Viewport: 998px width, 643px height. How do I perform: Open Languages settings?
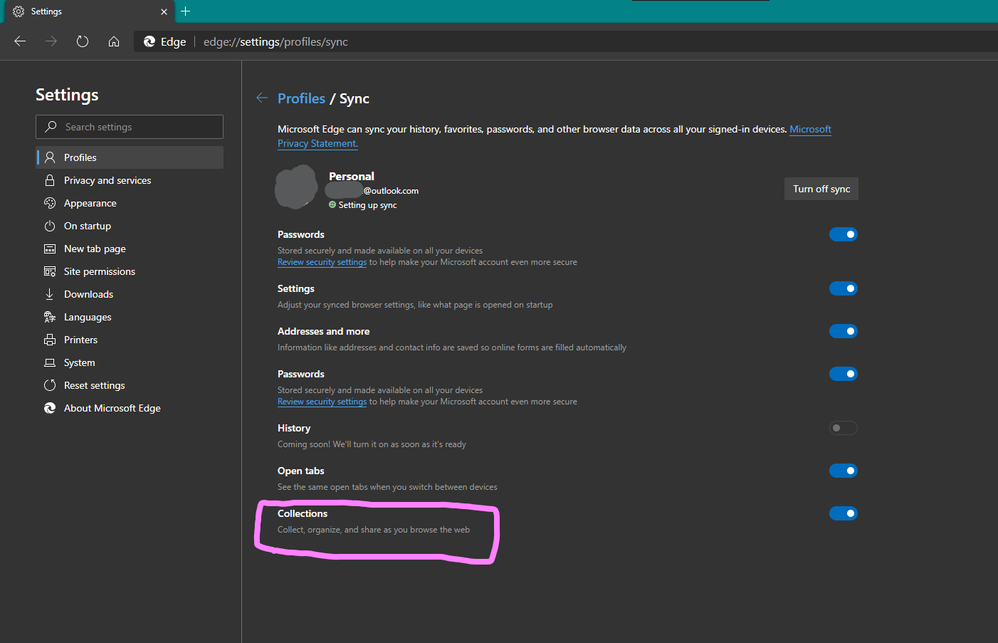pyautogui.click(x=130, y=317)
